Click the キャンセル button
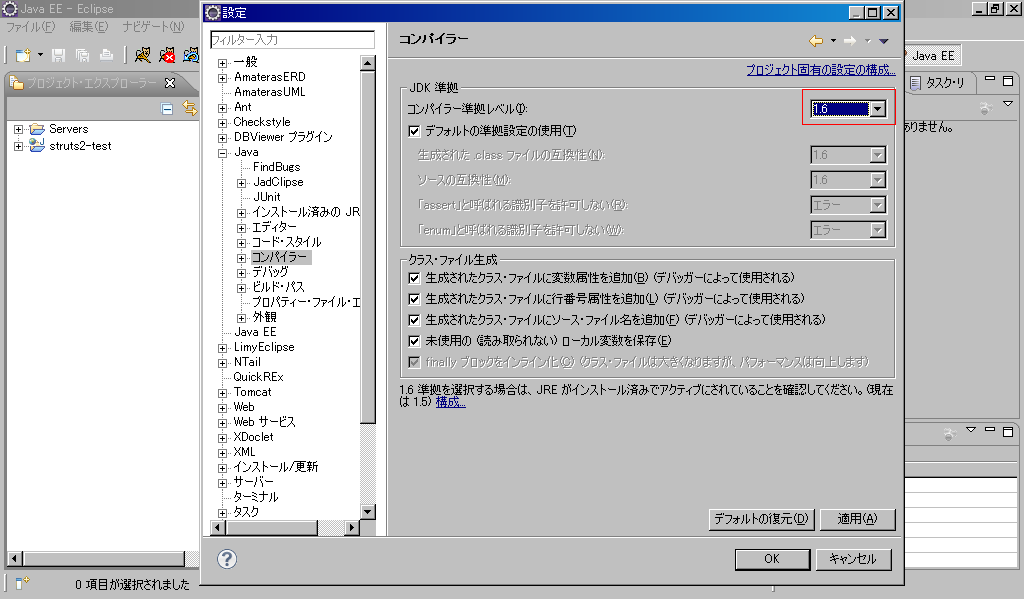 853,559
